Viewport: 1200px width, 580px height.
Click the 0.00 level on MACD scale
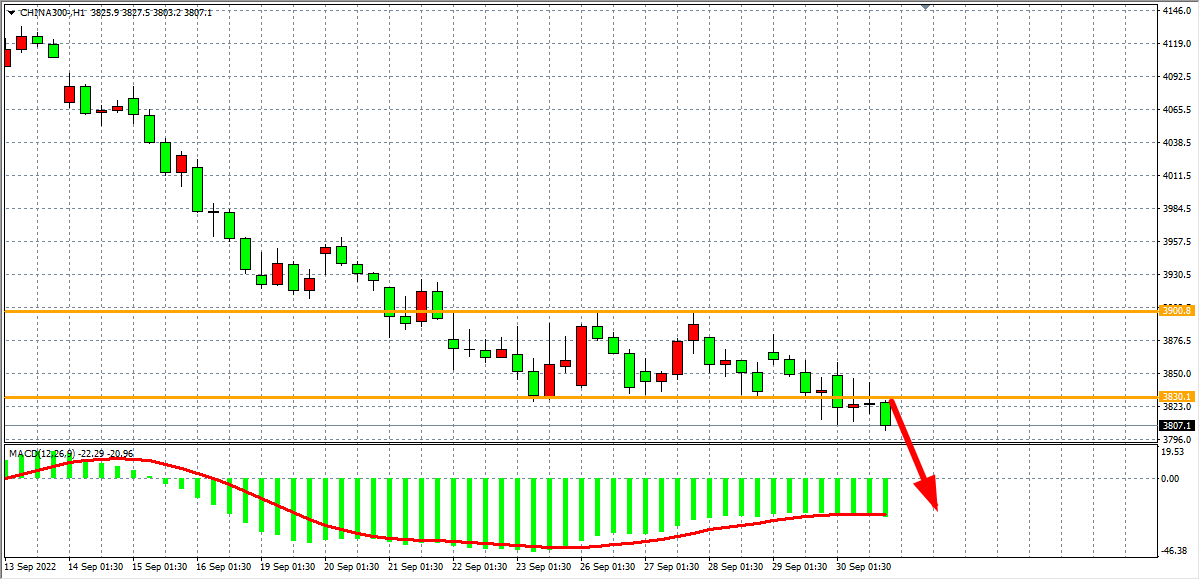[x=1170, y=478]
